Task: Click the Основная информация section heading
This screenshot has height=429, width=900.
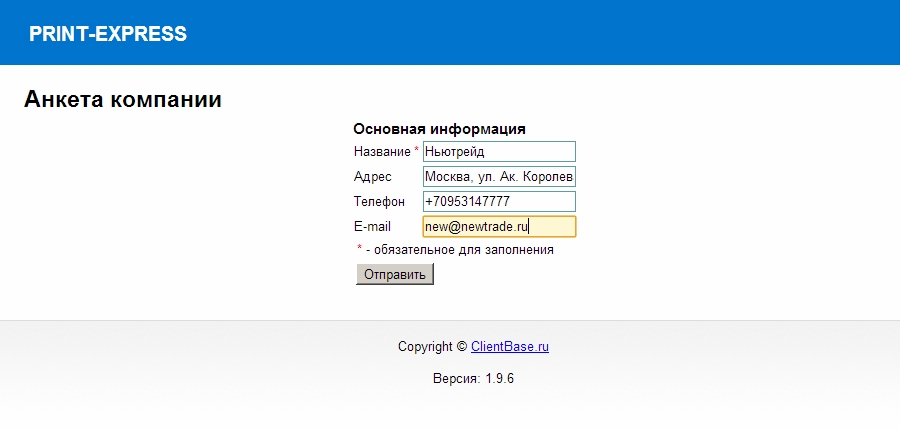Action: (439, 129)
